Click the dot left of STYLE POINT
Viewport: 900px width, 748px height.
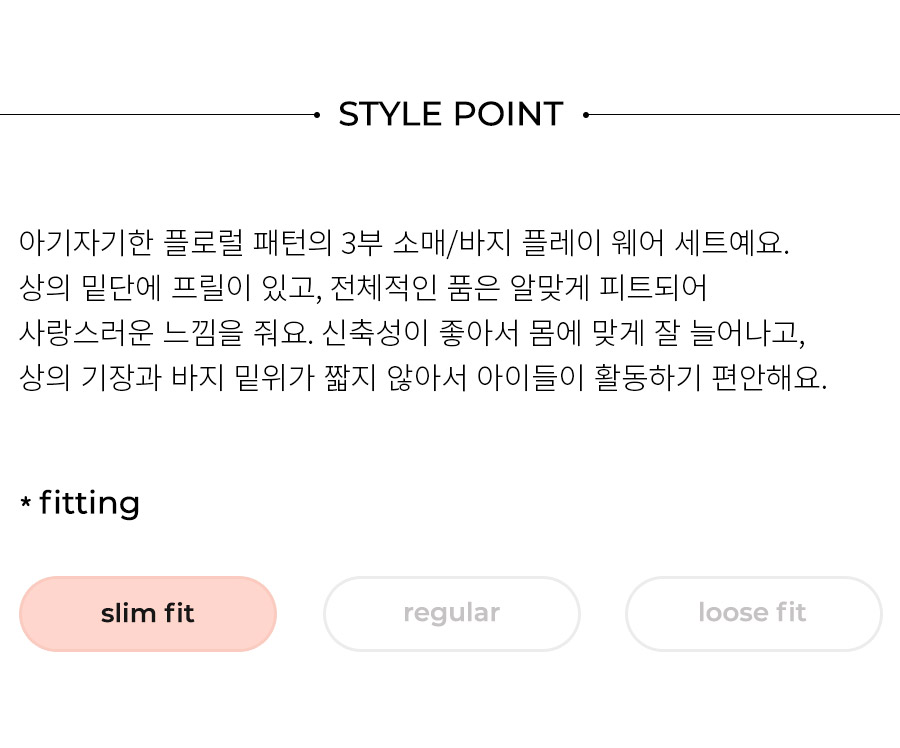(317, 115)
